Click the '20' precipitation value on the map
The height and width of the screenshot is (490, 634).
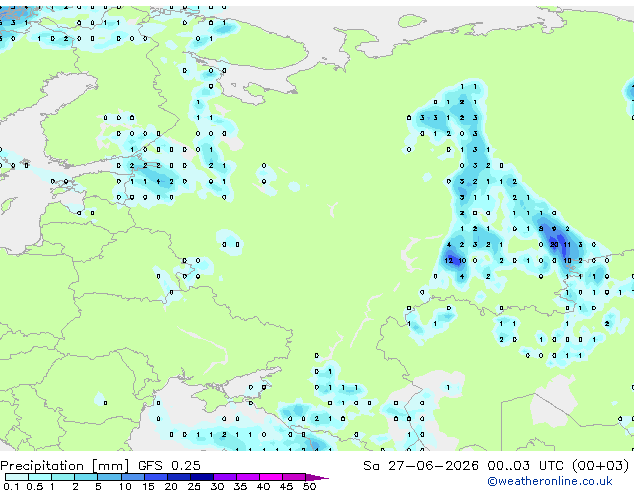(554, 245)
